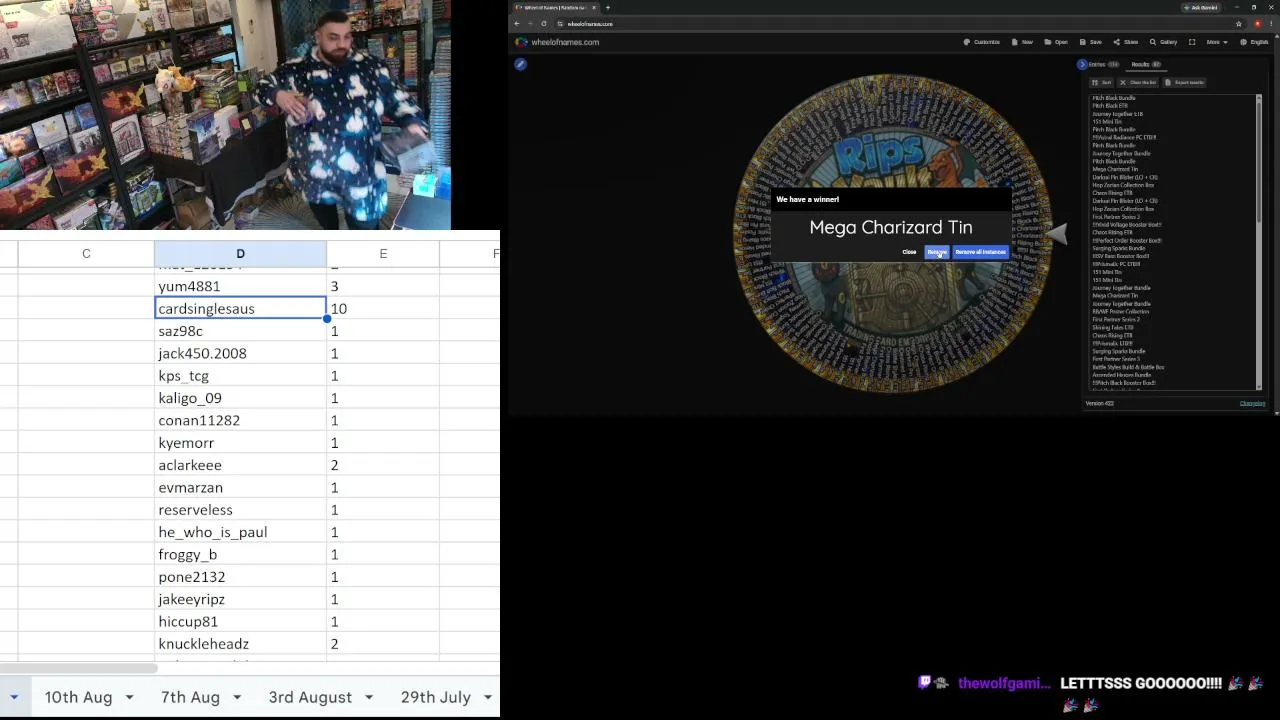
Task: Reload the browser page
Action: click(x=544, y=24)
